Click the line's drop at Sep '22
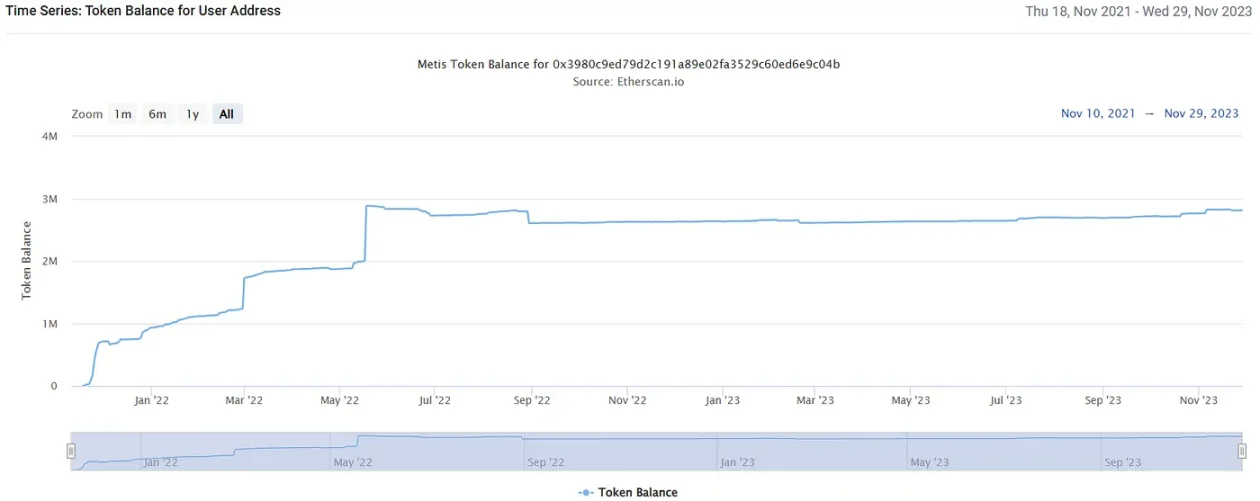 (x=528, y=217)
